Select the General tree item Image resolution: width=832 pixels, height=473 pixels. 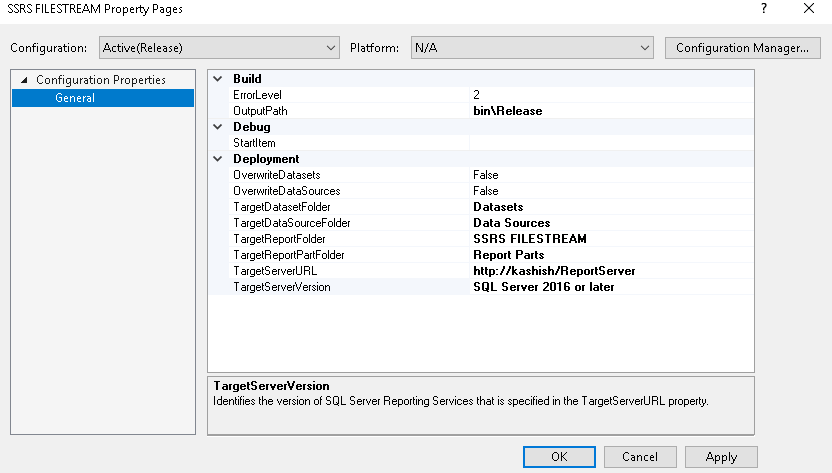[76, 98]
